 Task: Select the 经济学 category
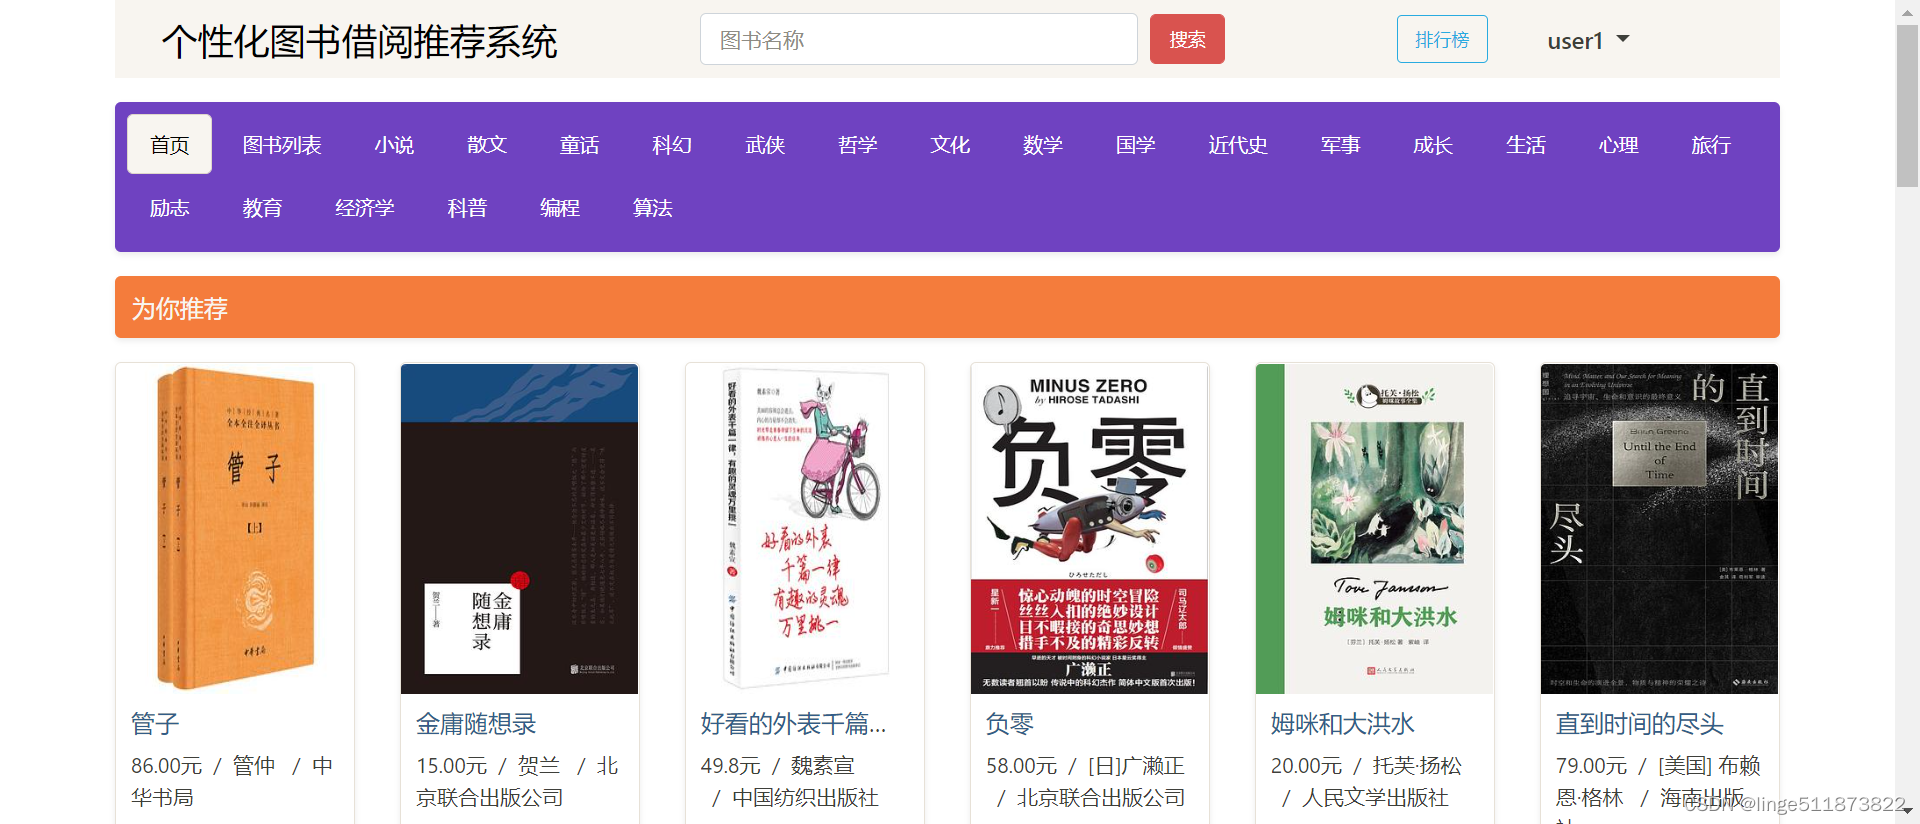[365, 208]
